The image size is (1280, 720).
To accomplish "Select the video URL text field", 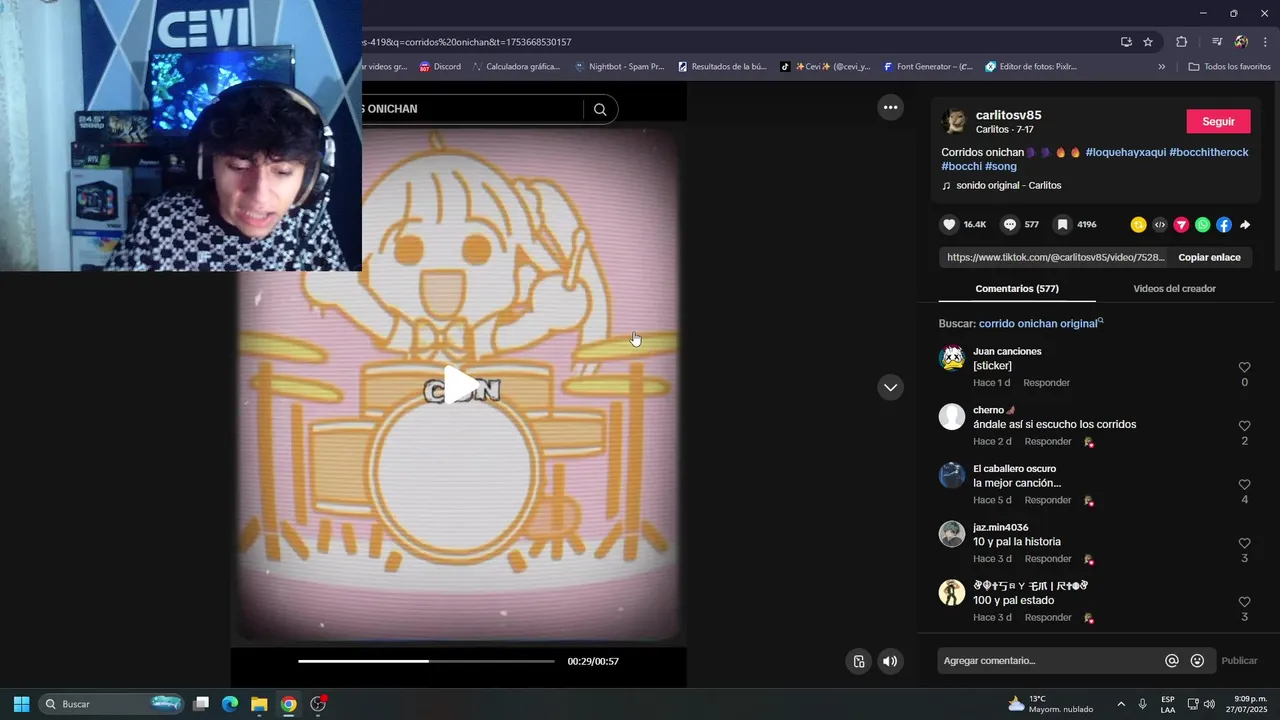I will pos(1055,257).
